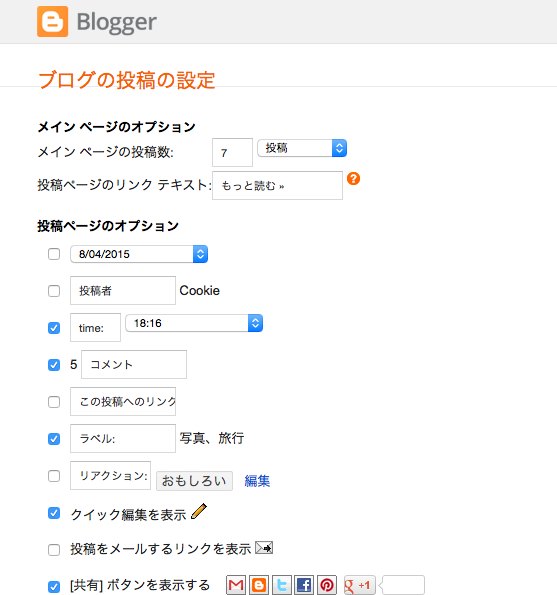Click the orange Blogger logo icon
Viewport: 557px width, 595px height.
tap(52, 21)
